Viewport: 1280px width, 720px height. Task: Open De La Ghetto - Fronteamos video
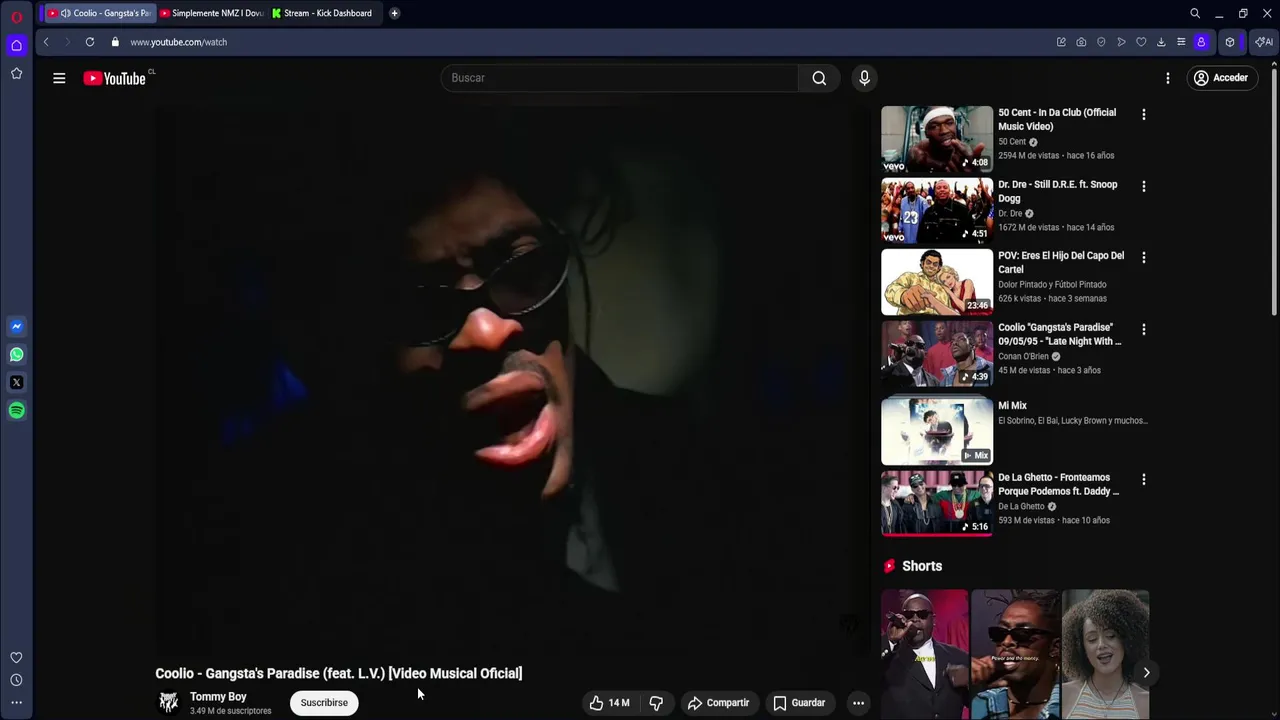pyautogui.click(x=937, y=504)
